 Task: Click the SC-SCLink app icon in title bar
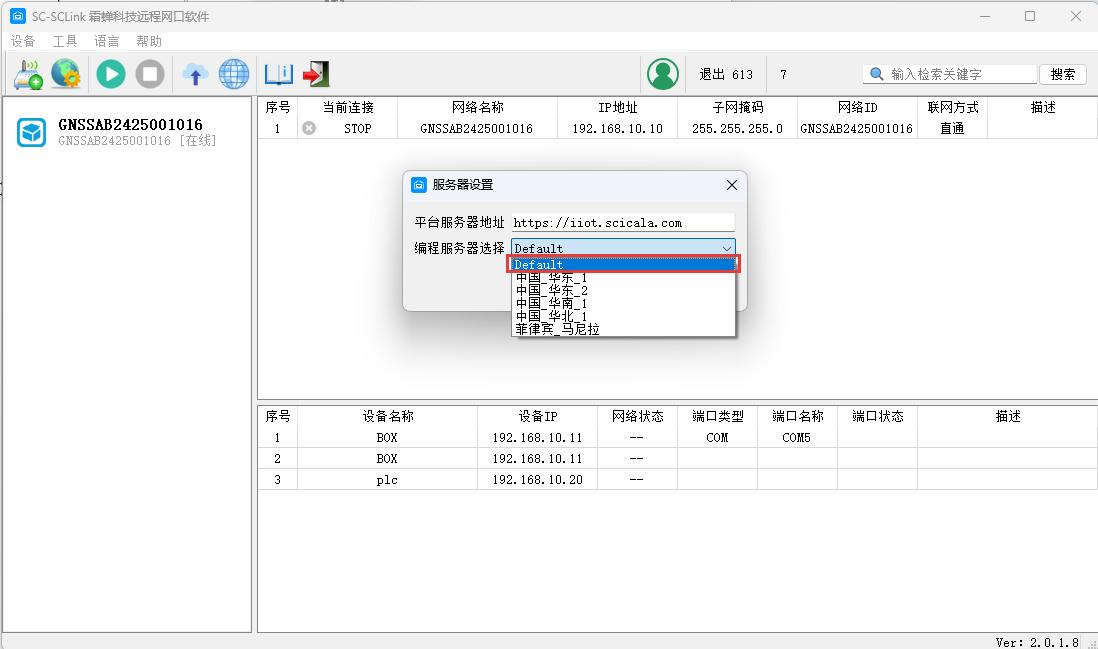(x=18, y=16)
